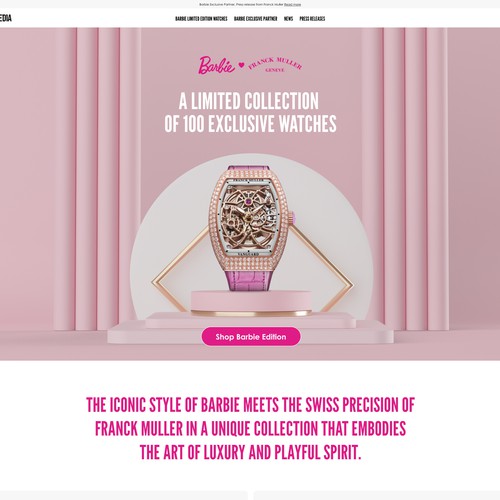Click the pink tagline about Swiss precision
Viewport: 500px width, 500px height.
tap(250, 428)
